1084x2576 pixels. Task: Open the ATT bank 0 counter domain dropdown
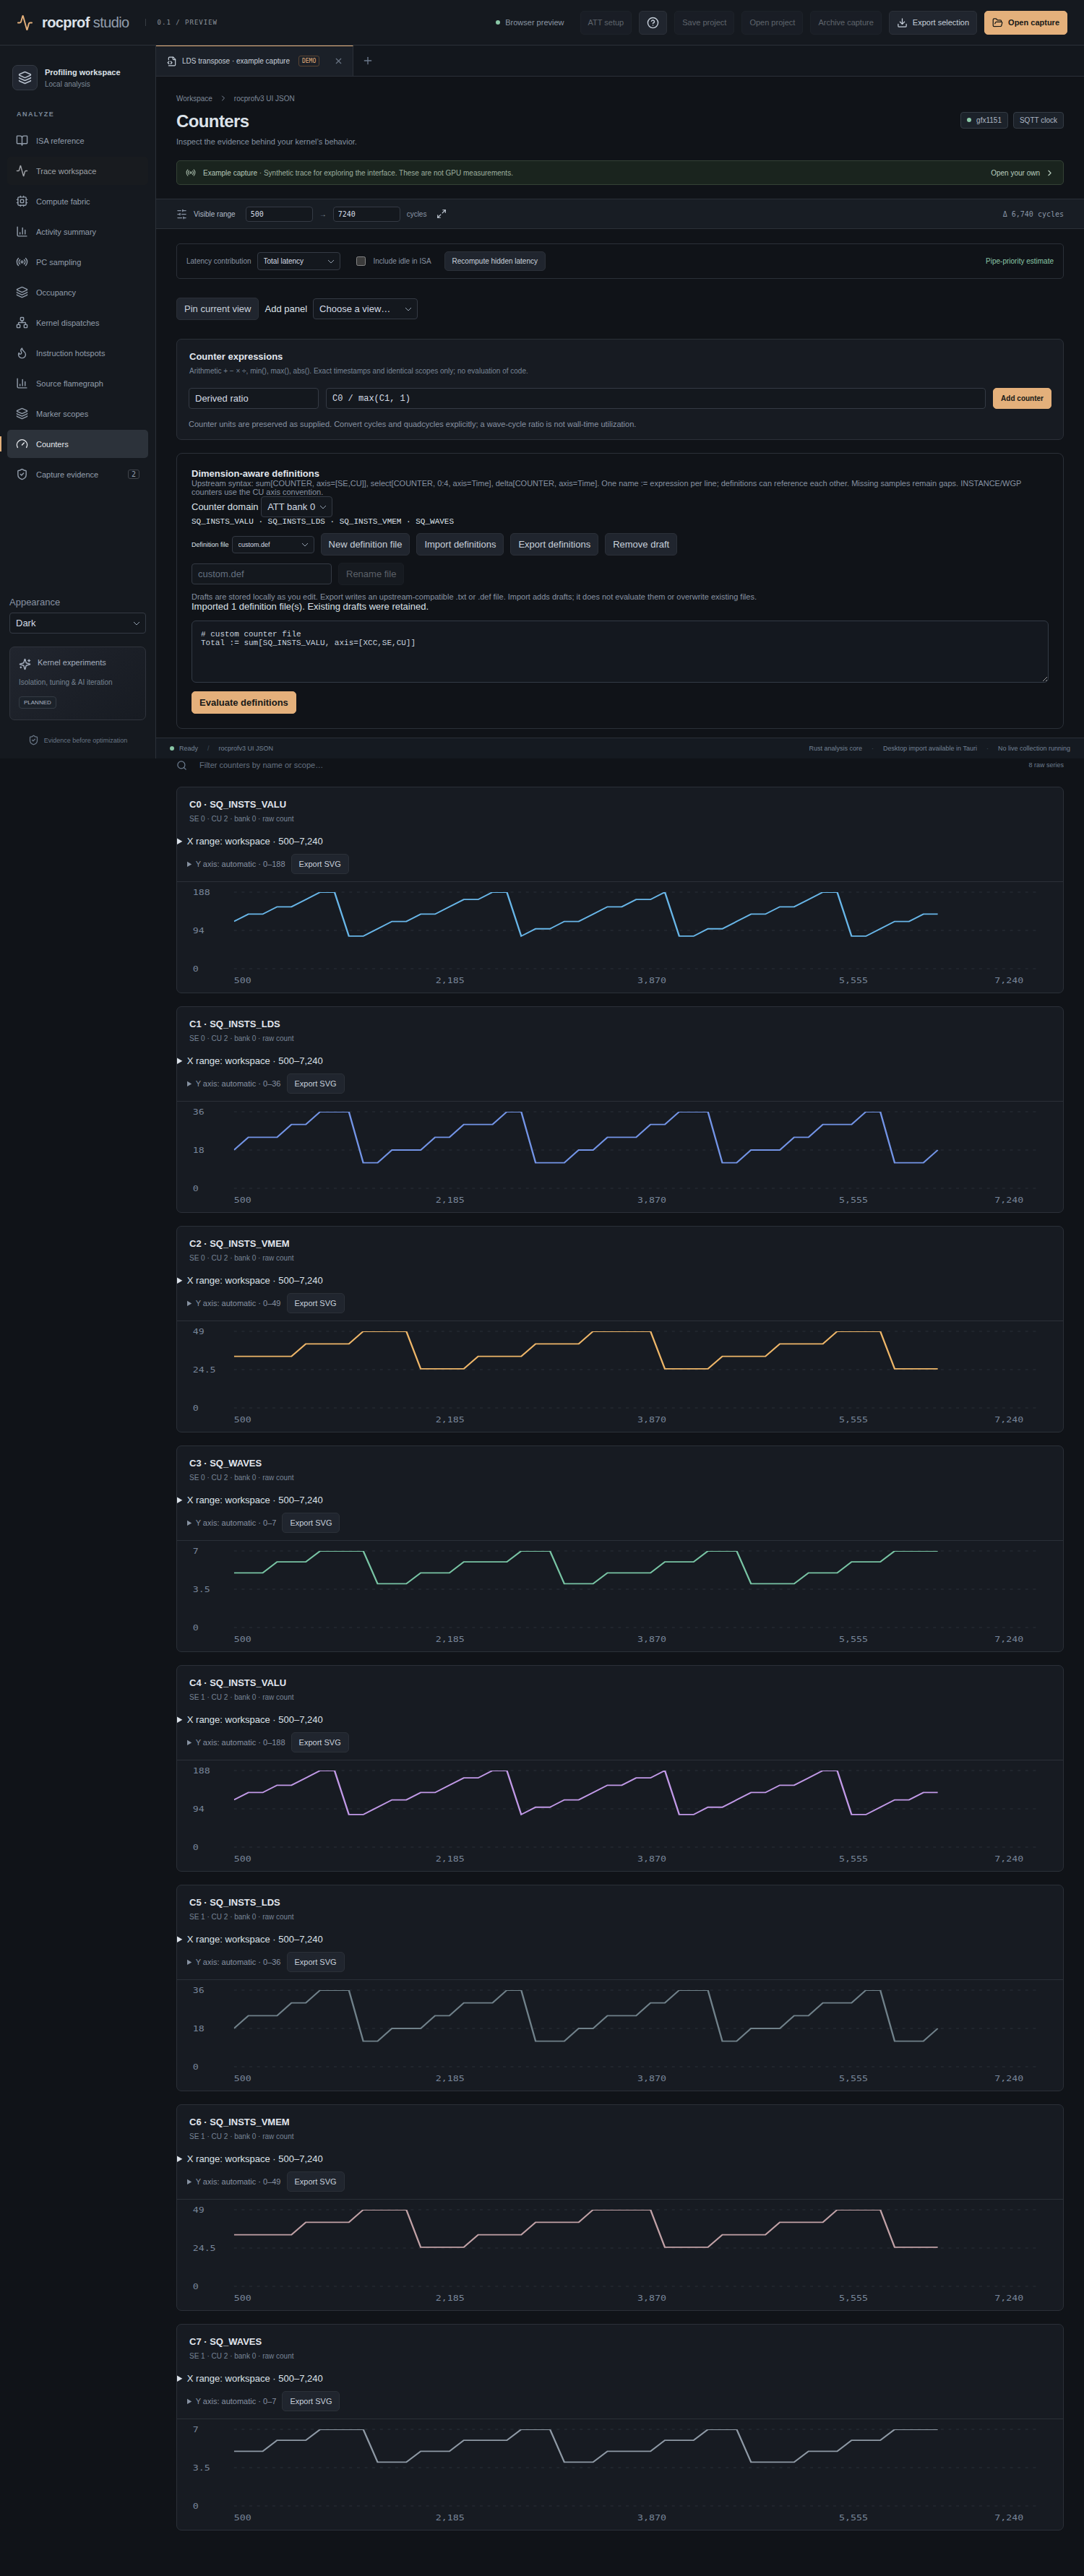[296, 507]
